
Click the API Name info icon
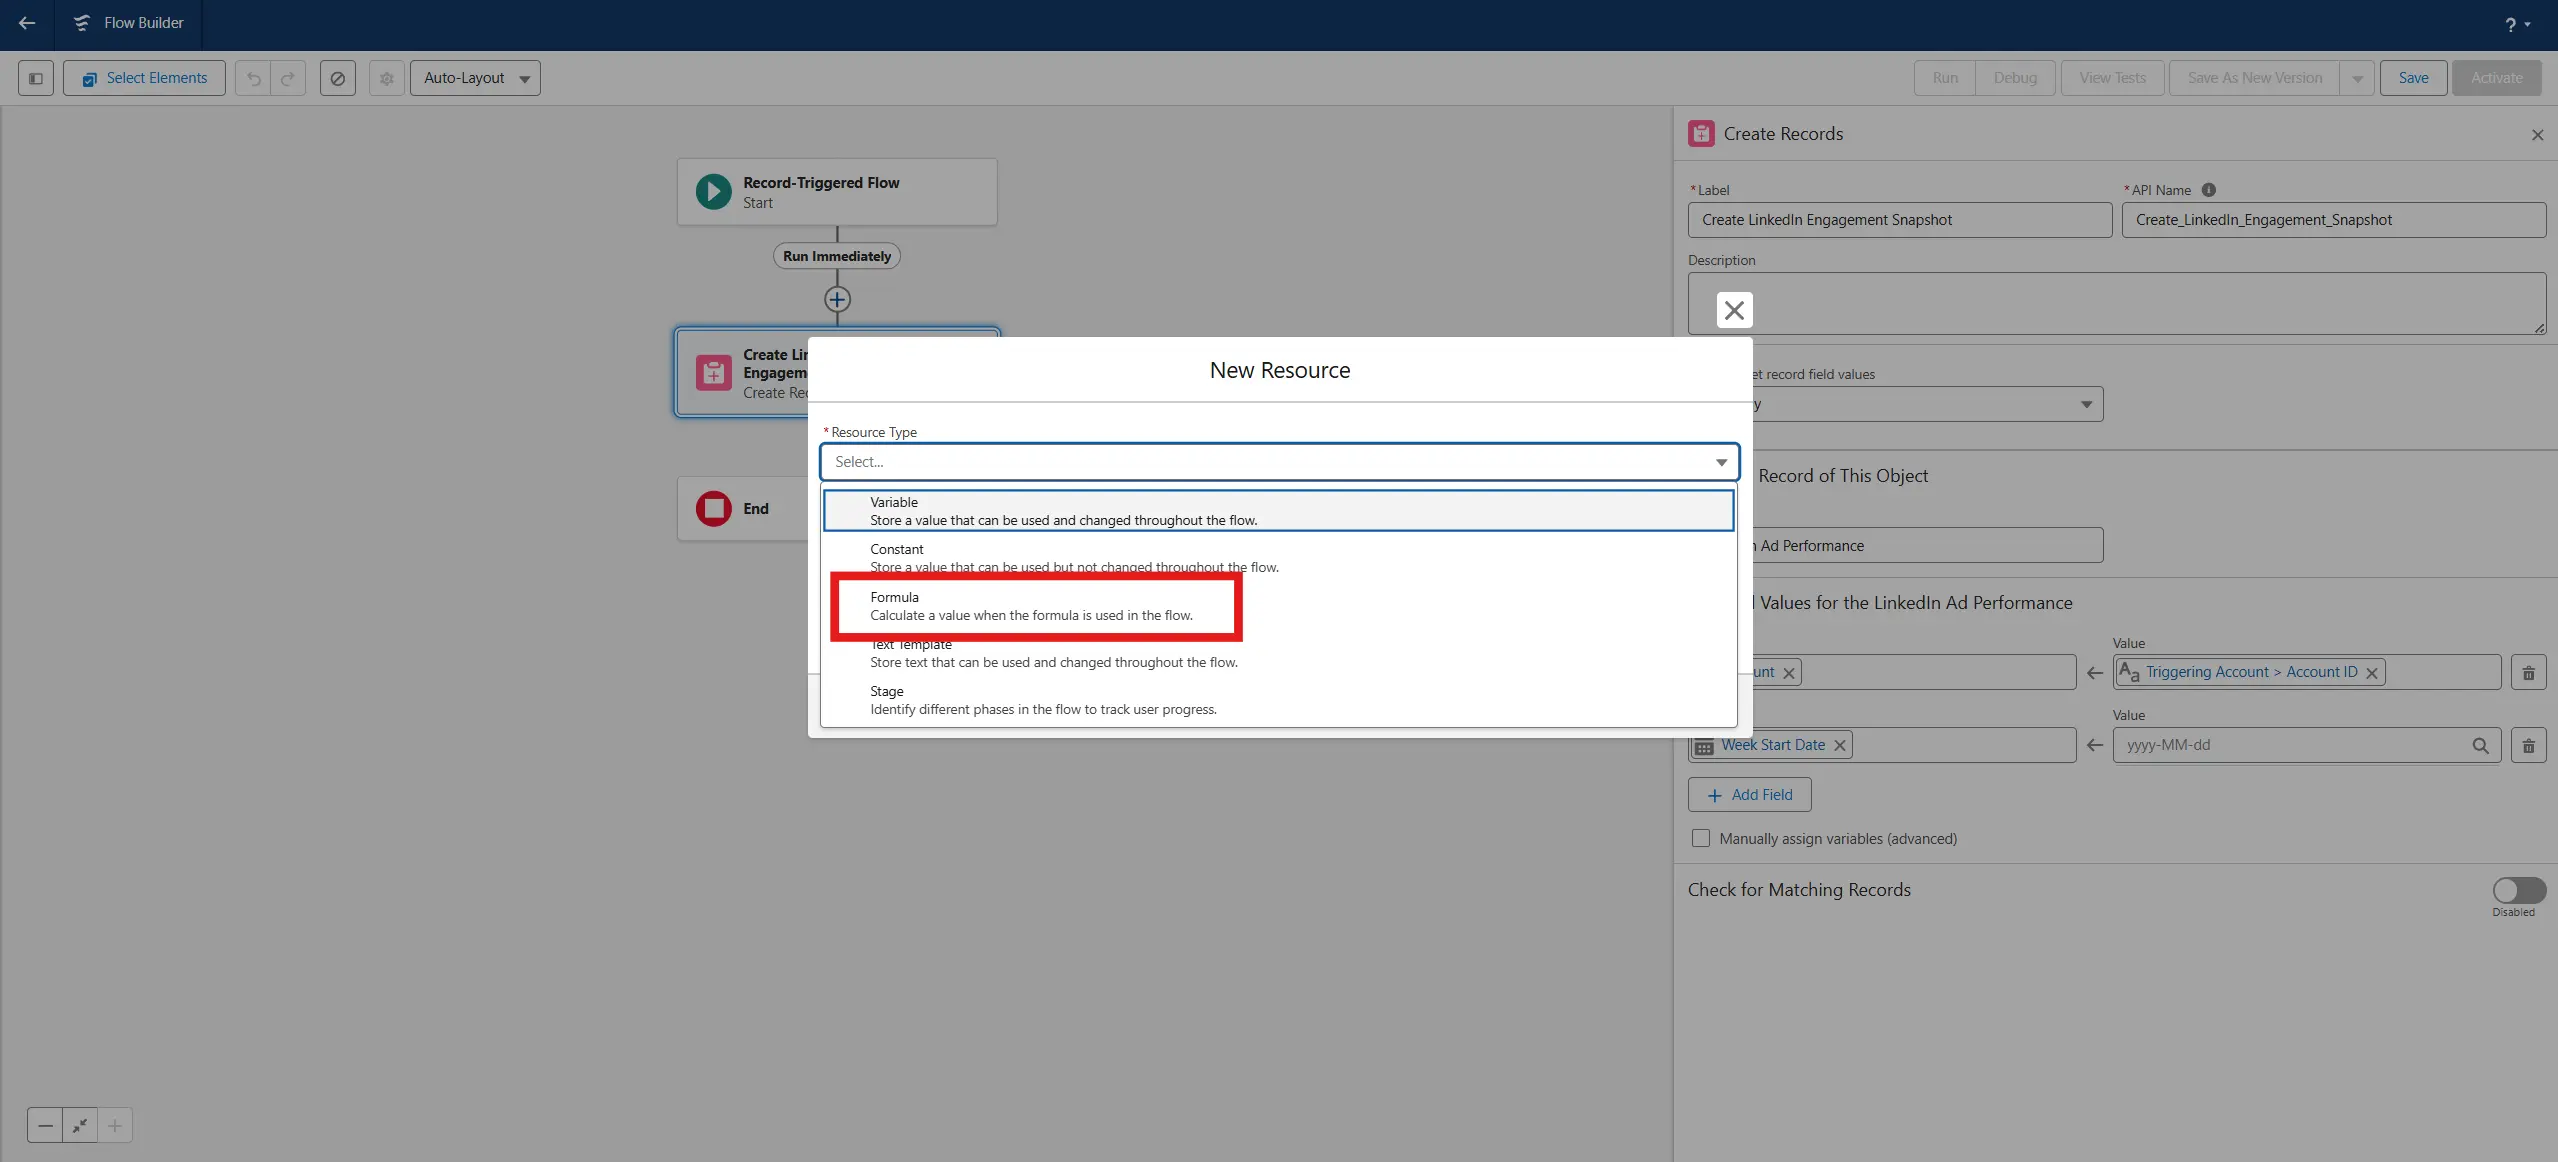coord(2209,190)
